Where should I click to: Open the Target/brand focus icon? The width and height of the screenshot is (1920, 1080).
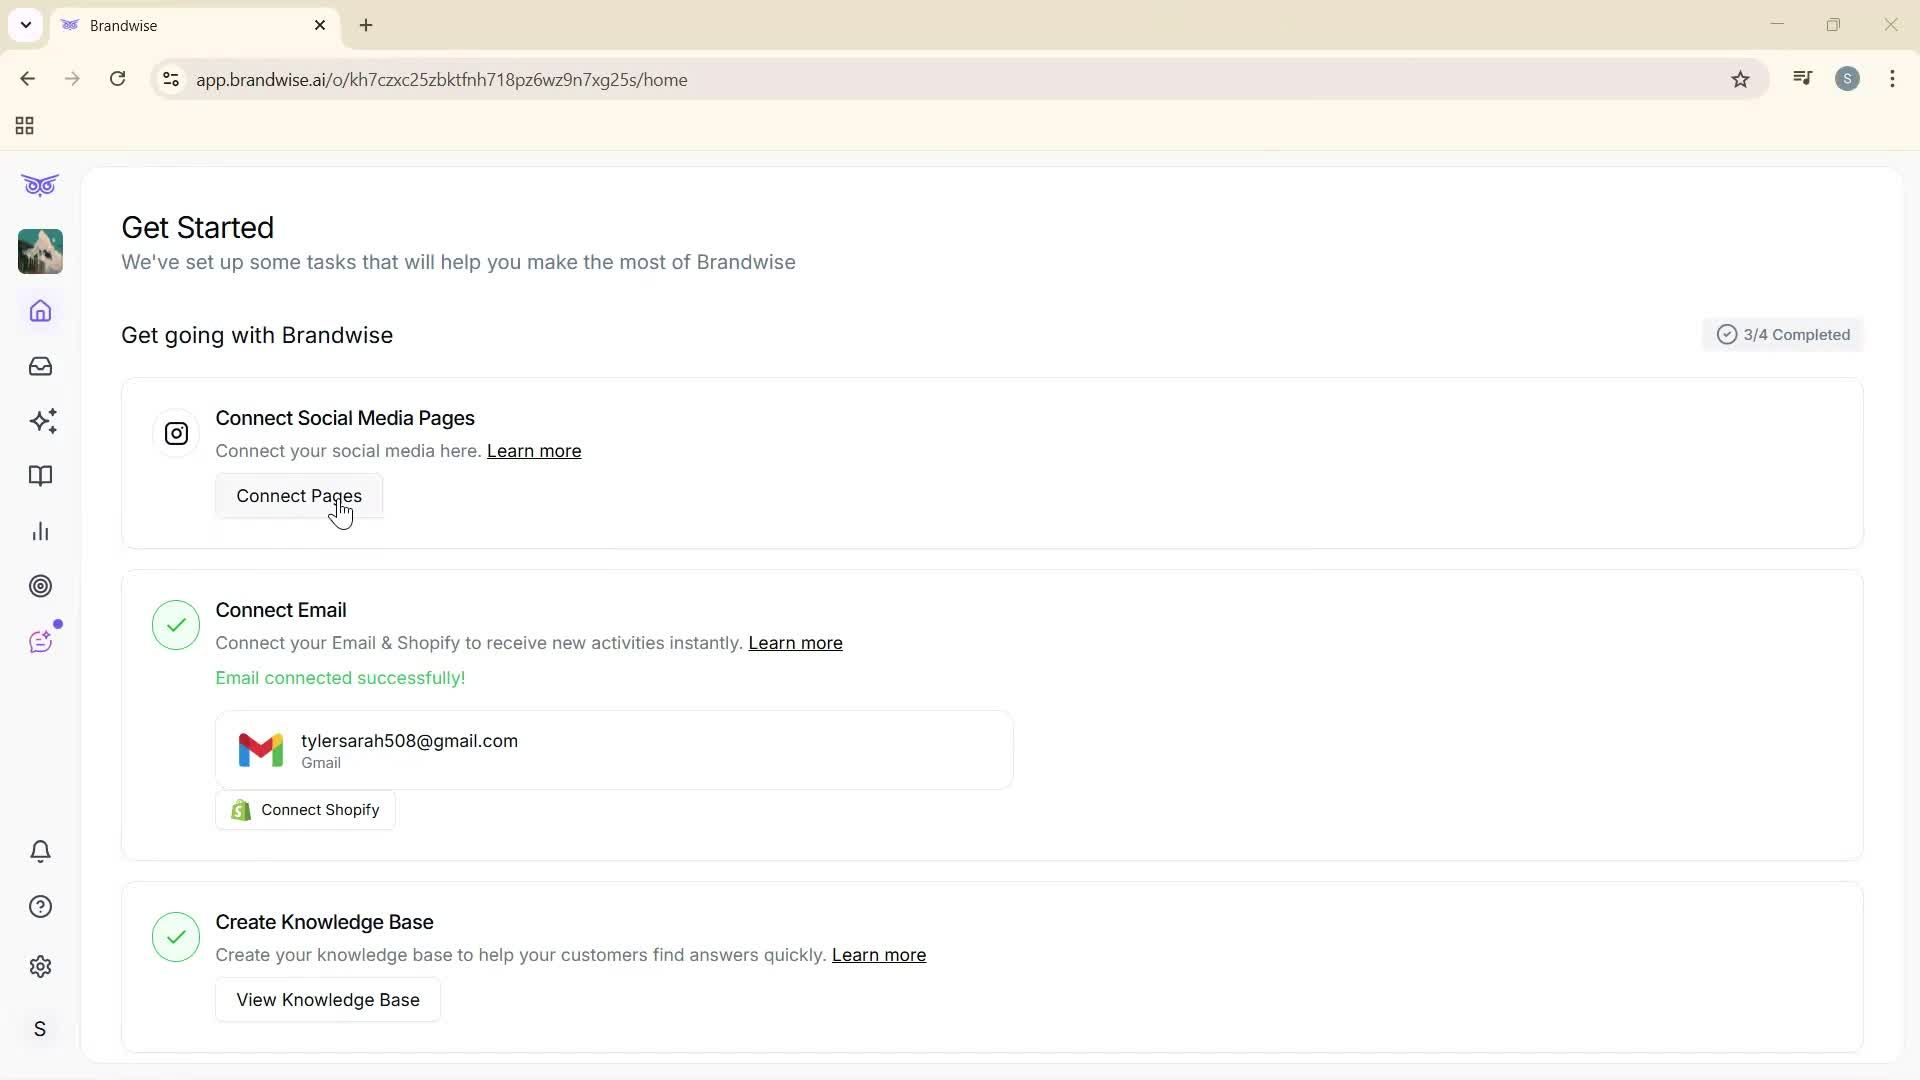point(40,586)
